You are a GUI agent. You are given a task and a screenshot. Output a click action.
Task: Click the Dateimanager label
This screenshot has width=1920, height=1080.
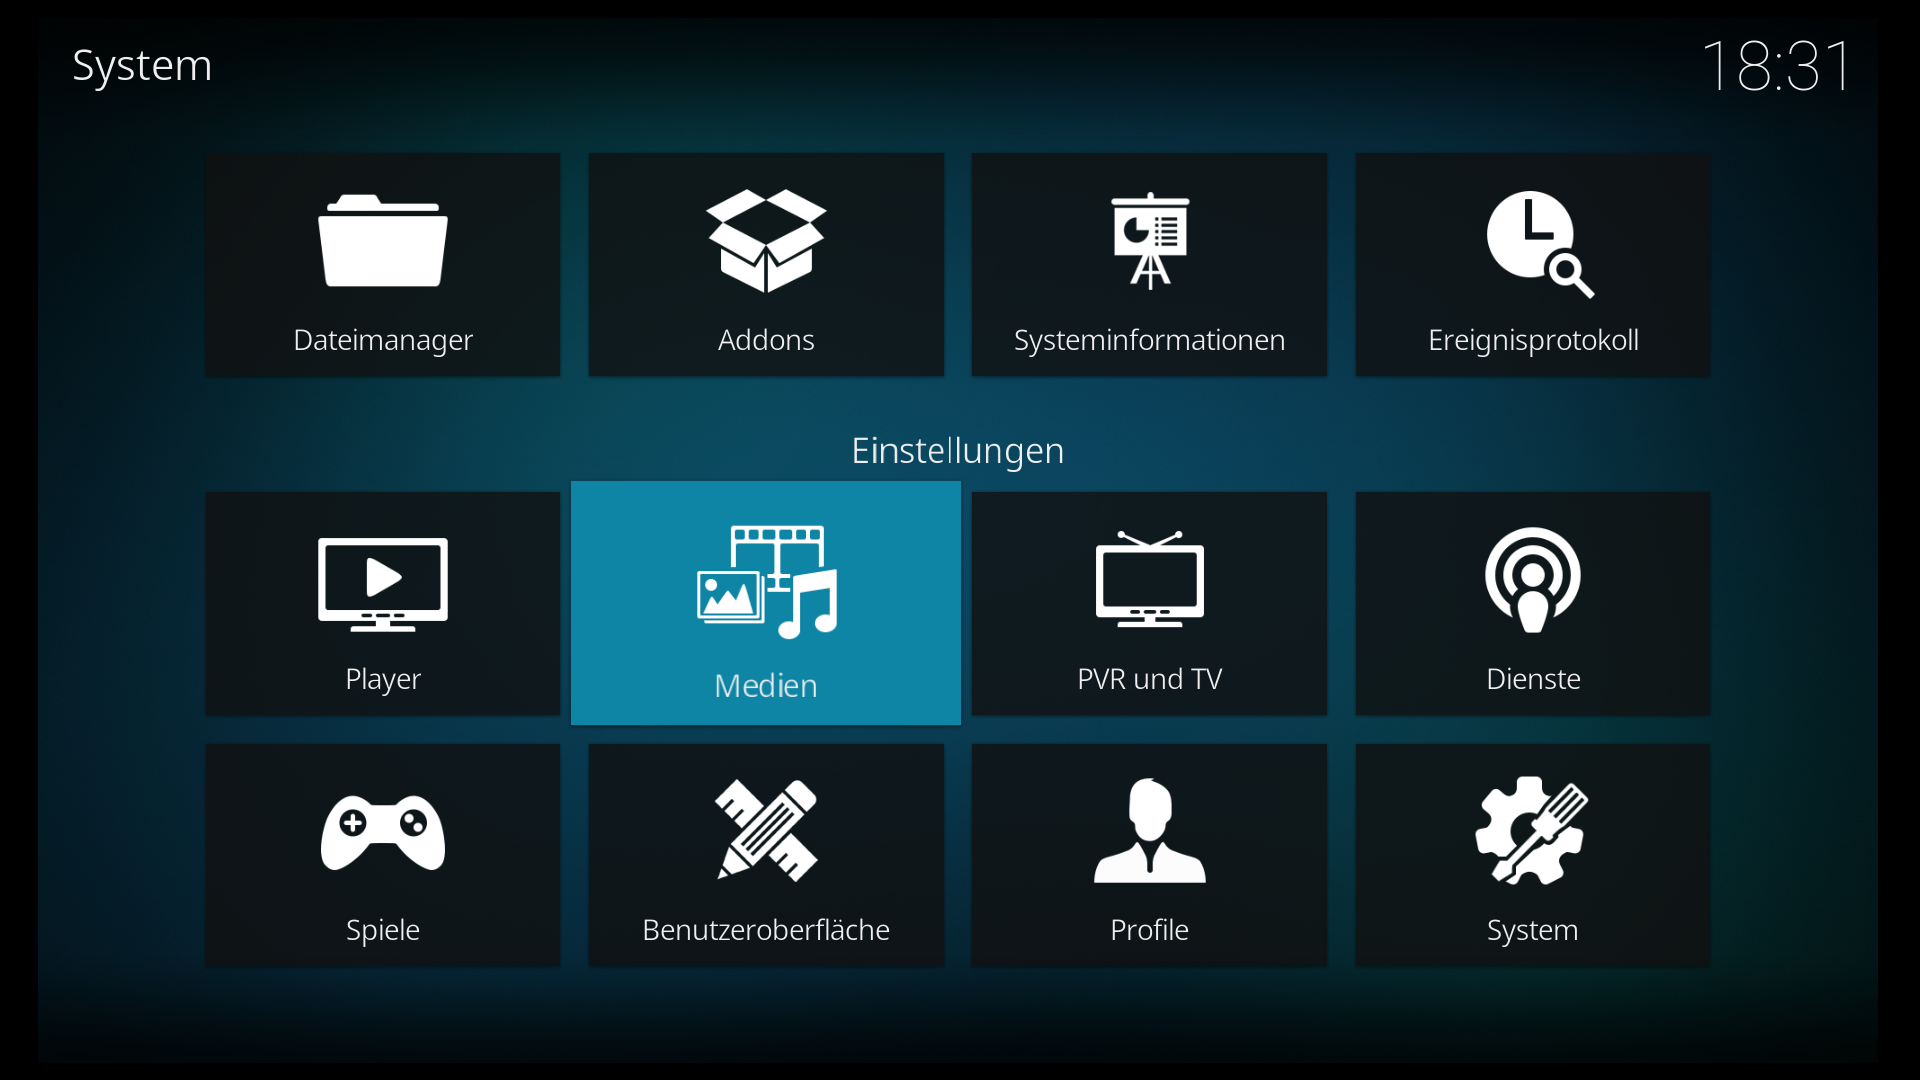383,340
